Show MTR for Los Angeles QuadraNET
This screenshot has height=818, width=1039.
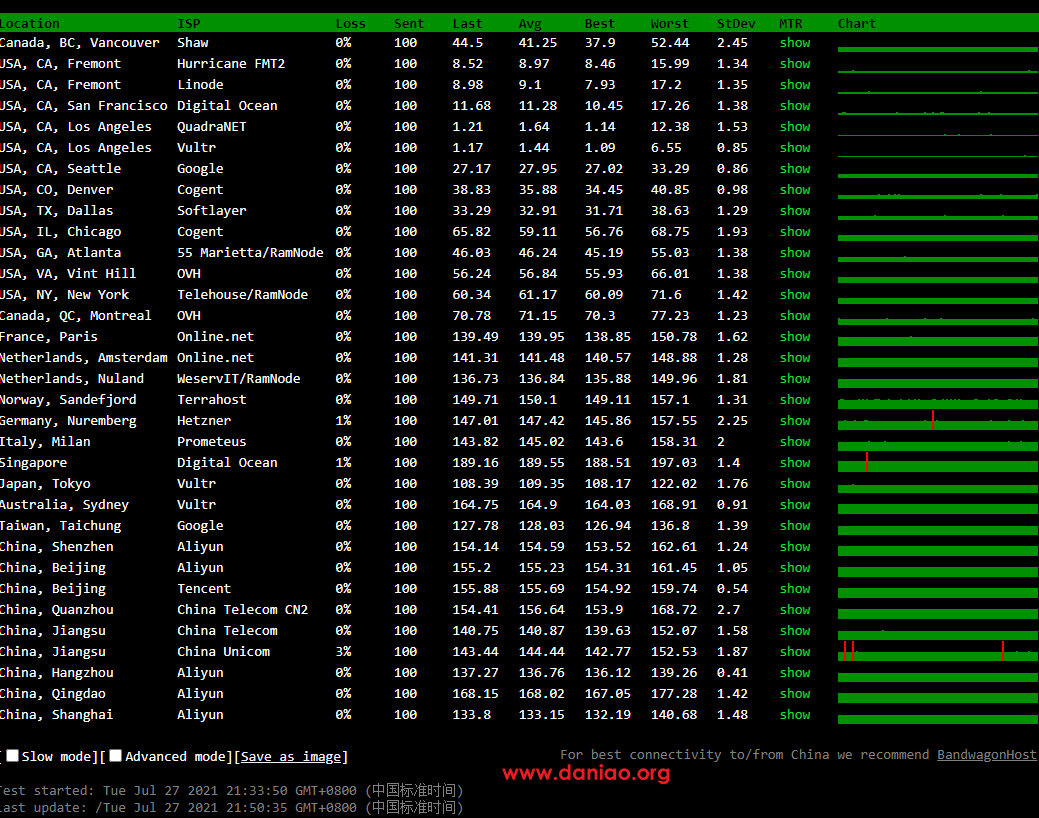click(794, 127)
